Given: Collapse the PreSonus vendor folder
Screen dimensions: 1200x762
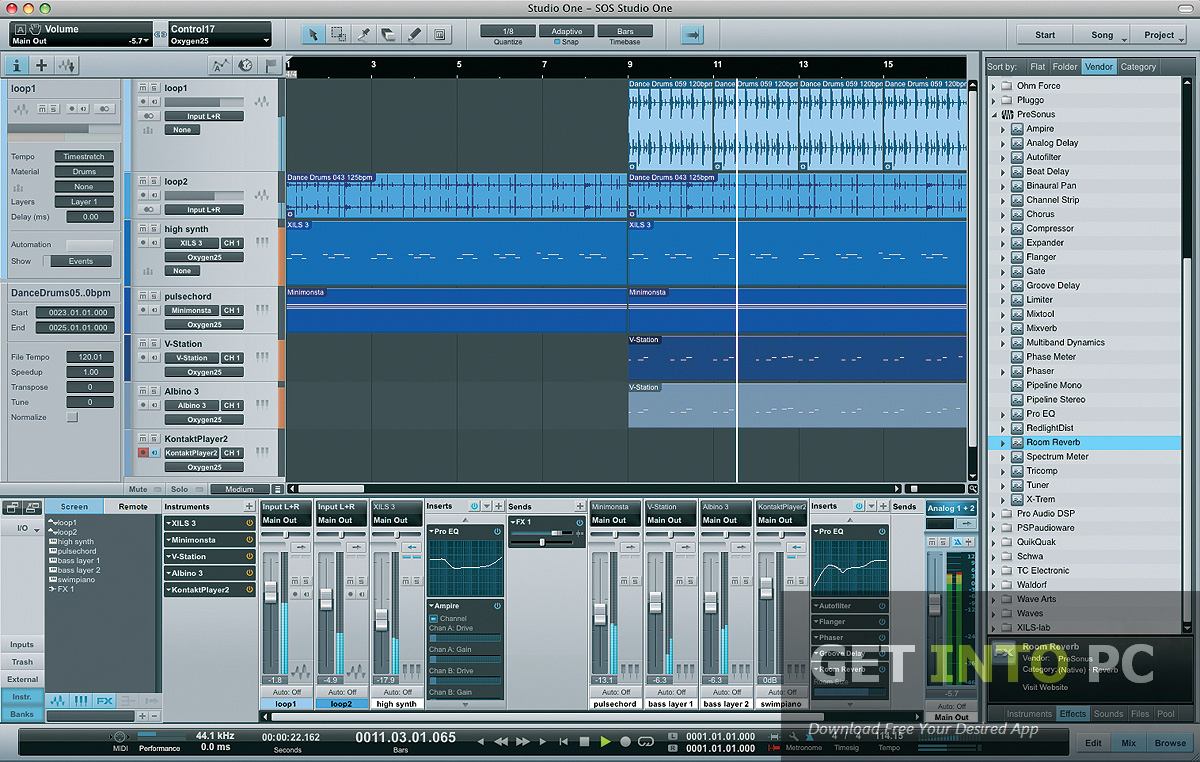Looking at the screenshot, I should click(x=994, y=115).
